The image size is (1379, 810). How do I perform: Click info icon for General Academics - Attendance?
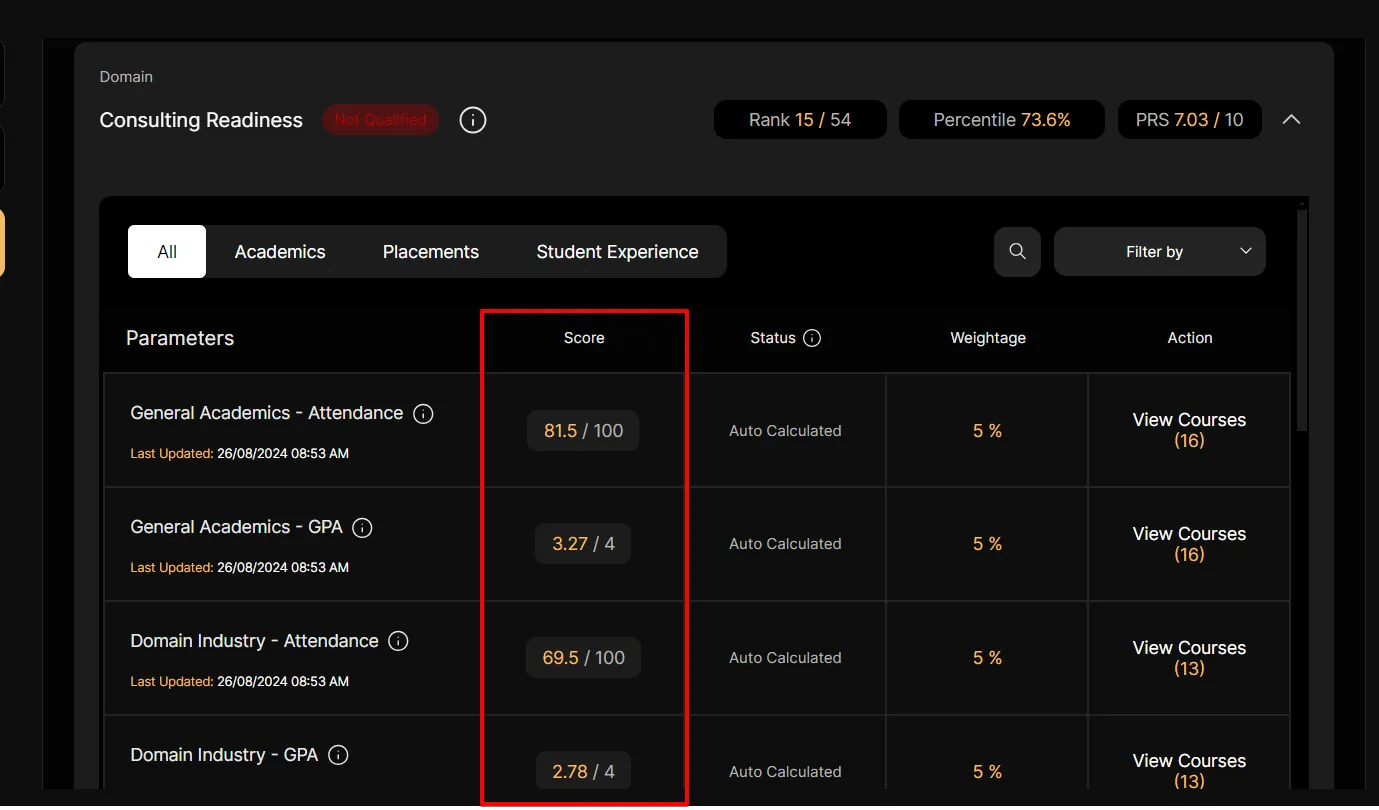coord(423,414)
